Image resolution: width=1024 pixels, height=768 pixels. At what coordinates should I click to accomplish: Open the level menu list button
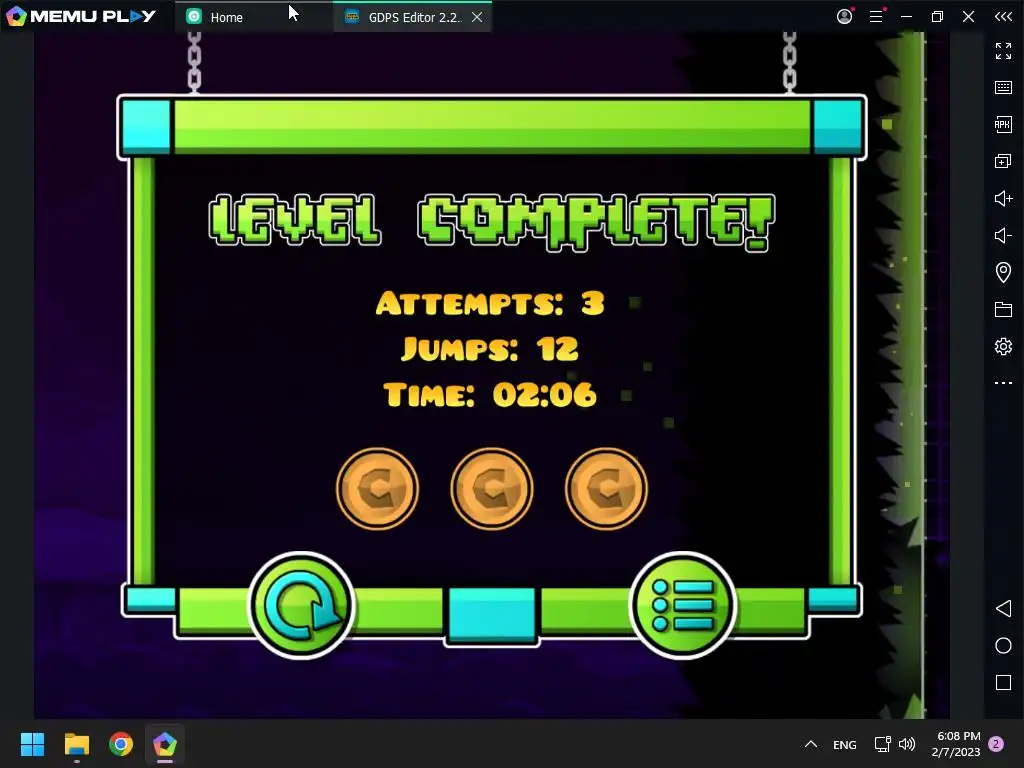point(682,605)
